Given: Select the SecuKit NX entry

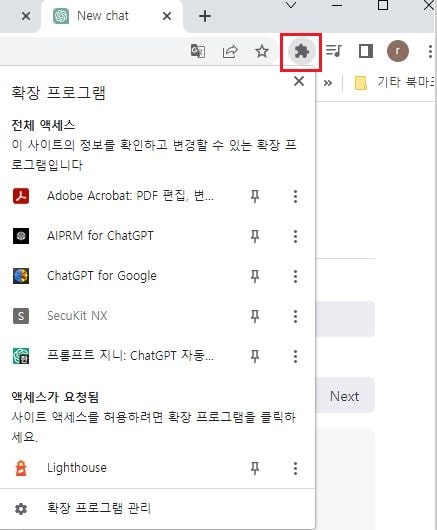Looking at the screenshot, I should pyautogui.click(x=77, y=316).
